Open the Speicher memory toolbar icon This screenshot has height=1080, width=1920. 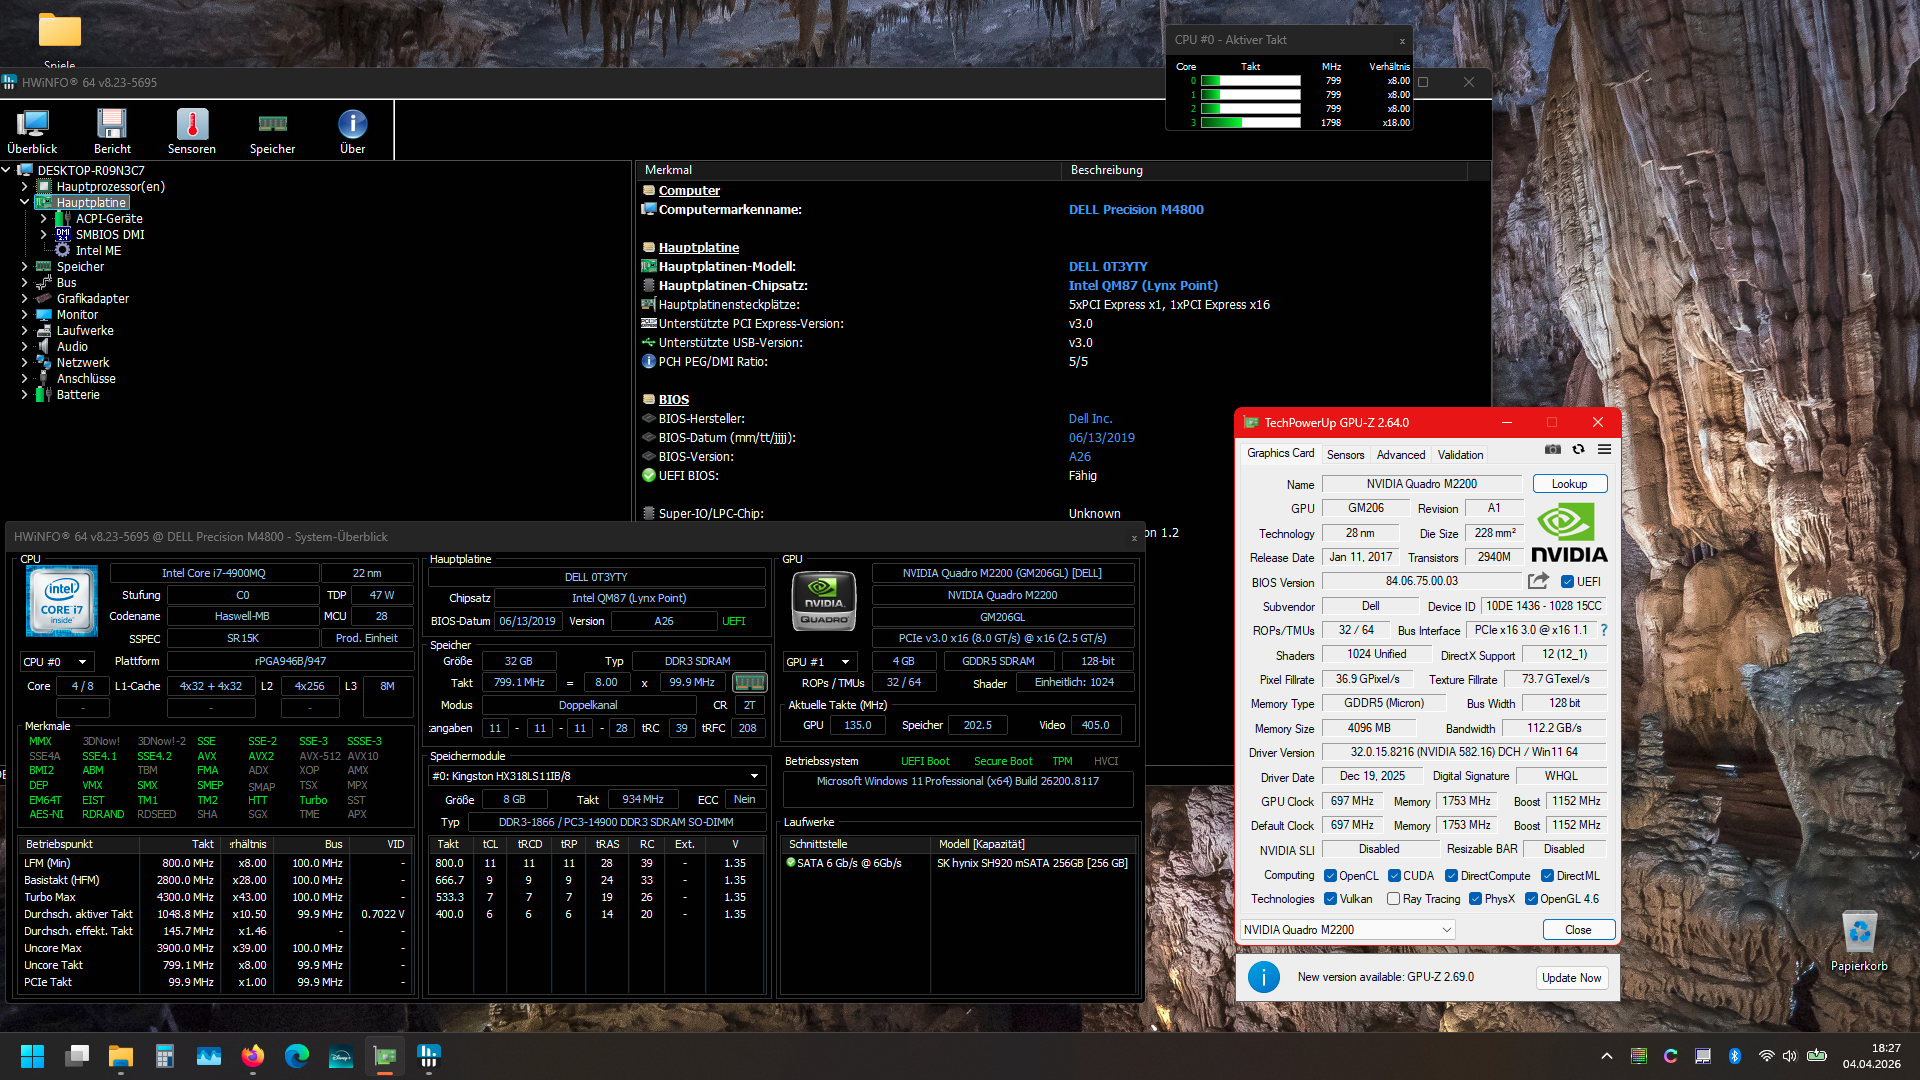pos(272,125)
